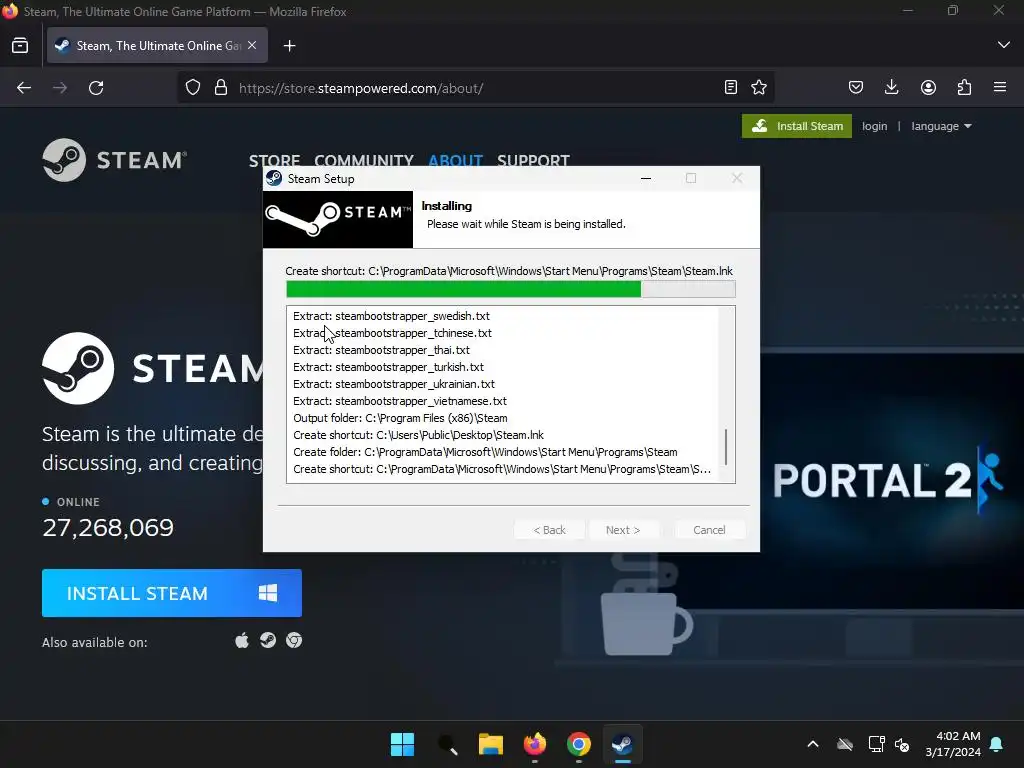Select the Steam, The Ultimate Online Game tab
1024x768 pixels.
coord(157,45)
